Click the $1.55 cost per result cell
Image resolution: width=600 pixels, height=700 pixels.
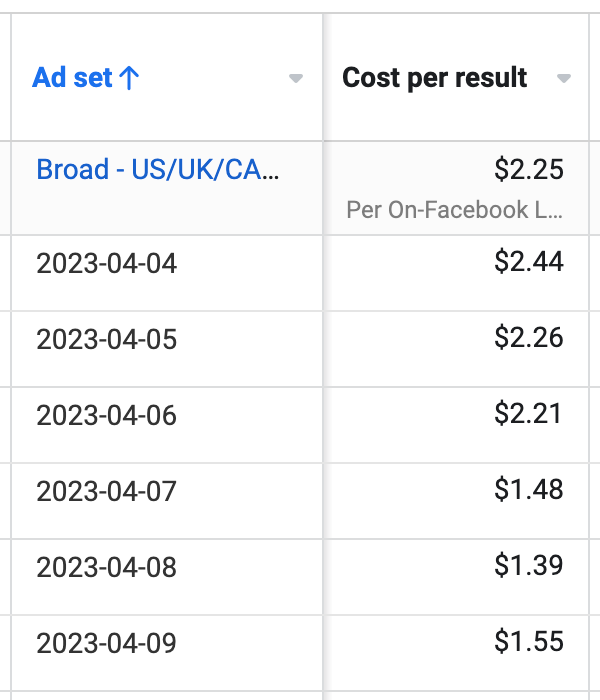pyautogui.click(x=528, y=641)
